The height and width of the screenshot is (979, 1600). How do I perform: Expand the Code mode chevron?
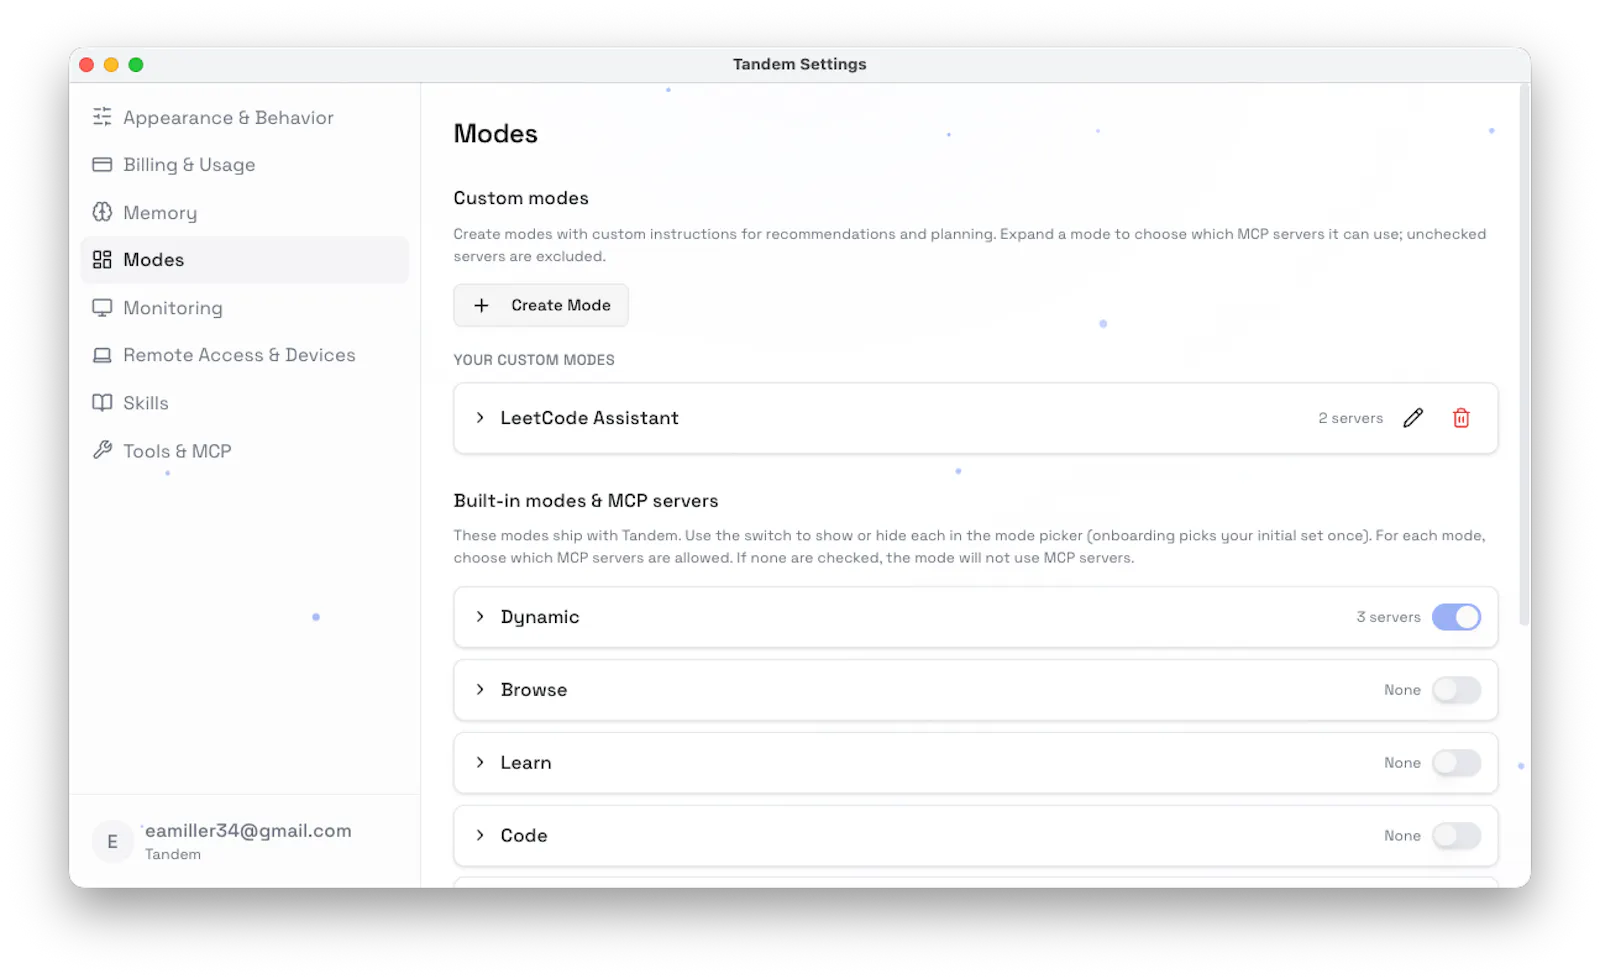pyautogui.click(x=480, y=836)
